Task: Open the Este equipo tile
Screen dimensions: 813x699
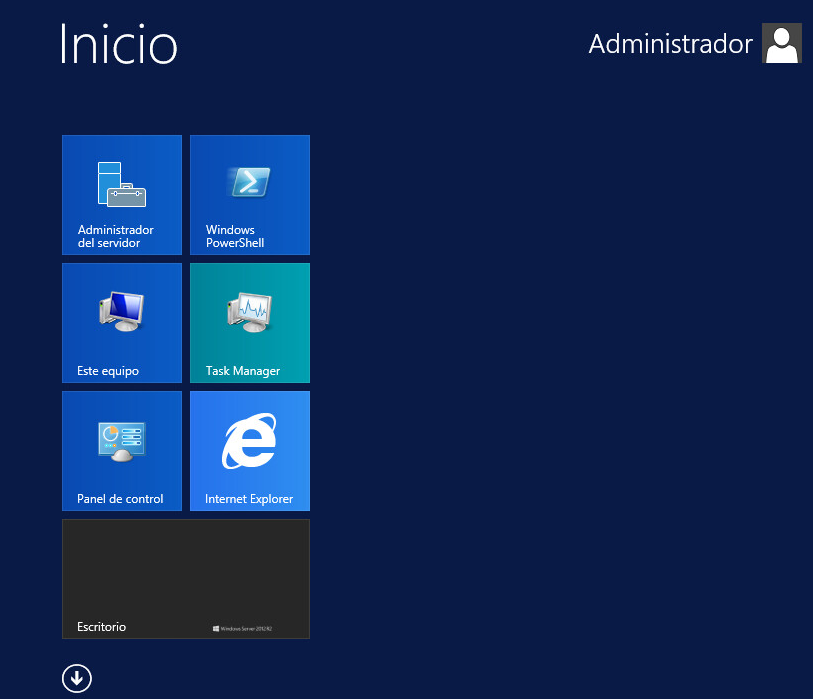Action: tap(122, 323)
